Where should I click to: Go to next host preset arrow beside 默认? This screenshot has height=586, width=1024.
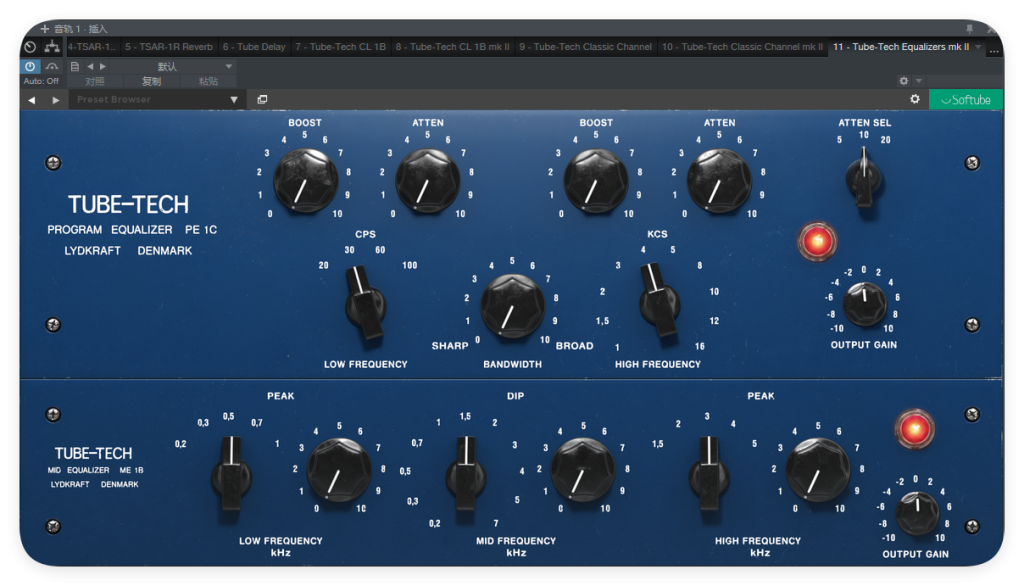[103, 67]
